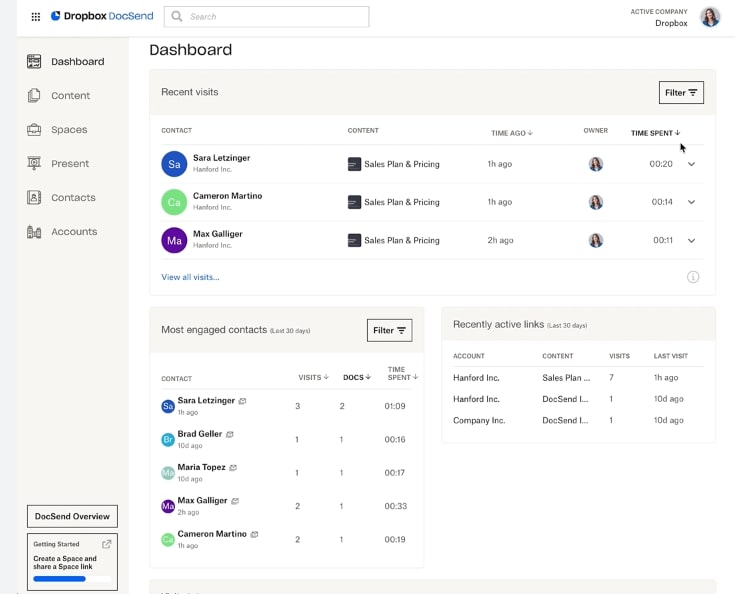The height and width of the screenshot is (595, 735).
Task: Sort engaged contacts by Visits
Action: tap(314, 377)
